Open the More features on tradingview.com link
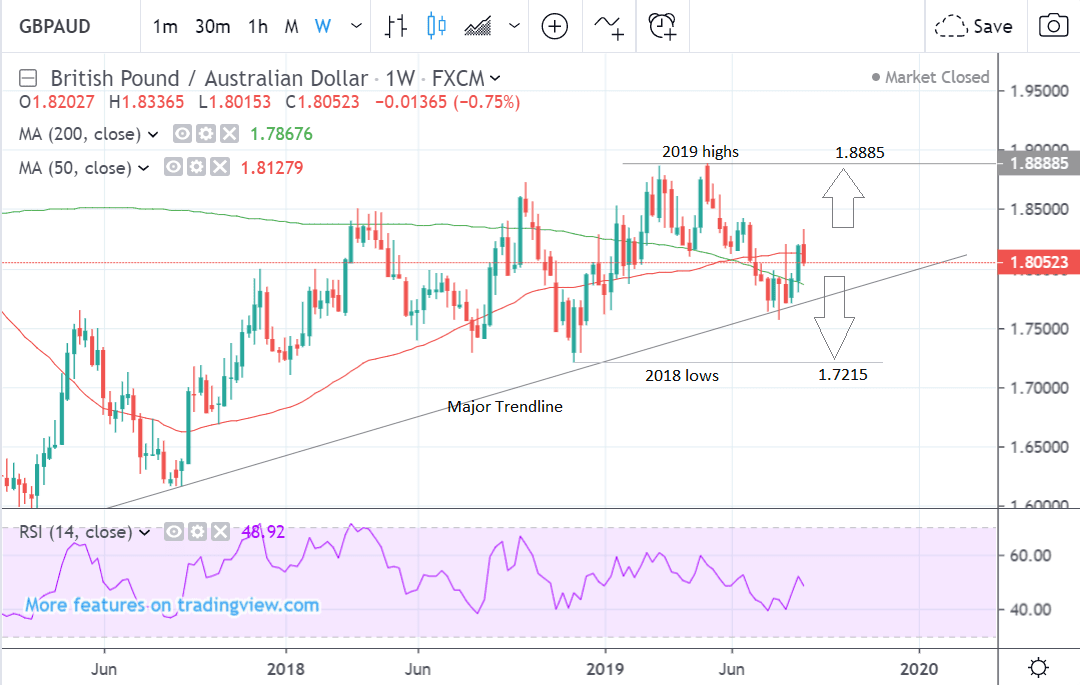 pyautogui.click(x=172, y=605)
